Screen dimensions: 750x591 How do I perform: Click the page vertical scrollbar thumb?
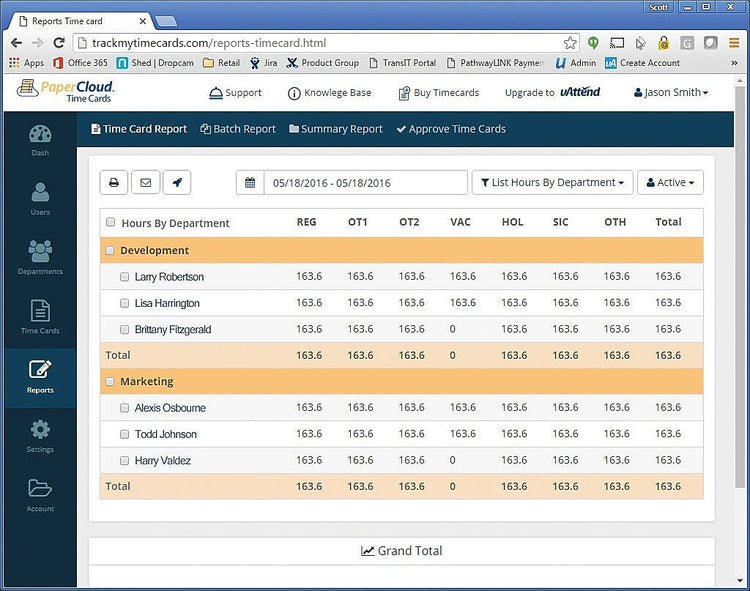pos(740,287)
